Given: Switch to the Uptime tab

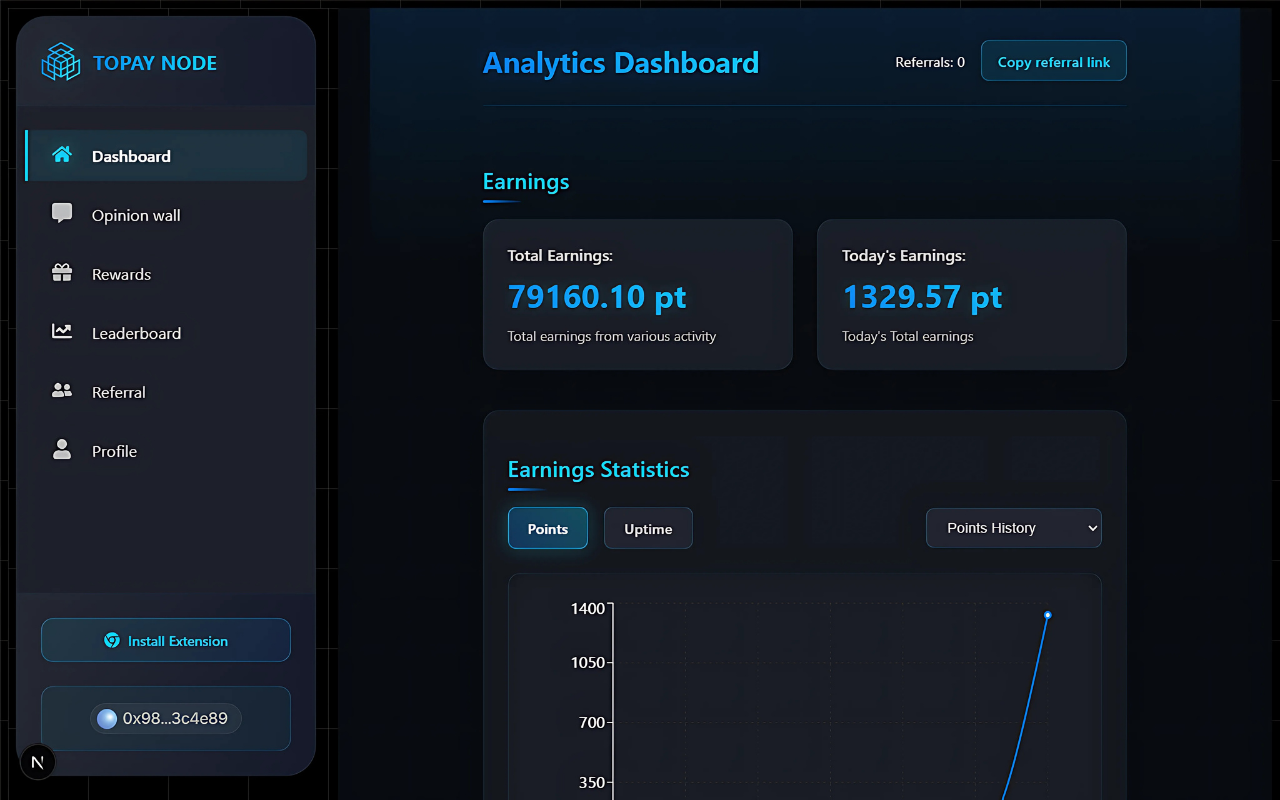Looking at the screenshot, I should point(648,528).
